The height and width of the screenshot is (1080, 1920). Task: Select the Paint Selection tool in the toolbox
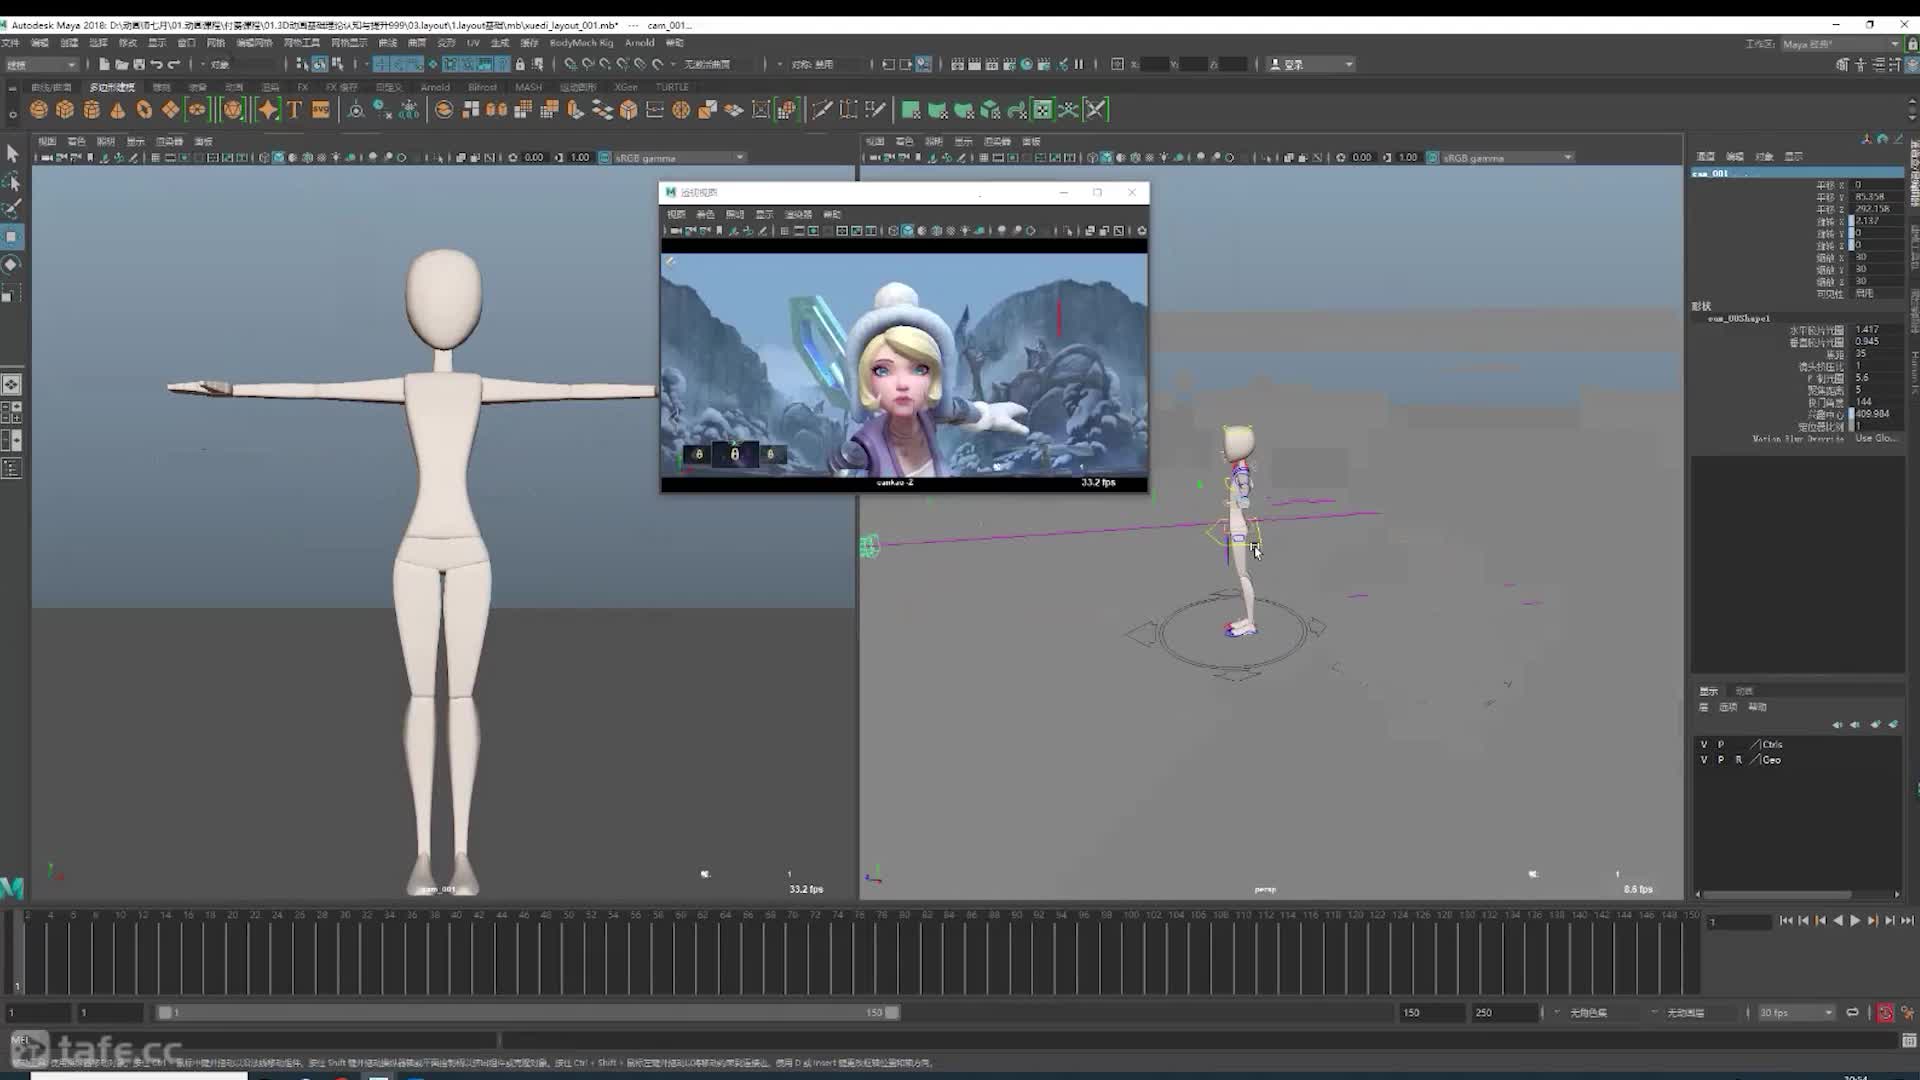pos(12,209)
